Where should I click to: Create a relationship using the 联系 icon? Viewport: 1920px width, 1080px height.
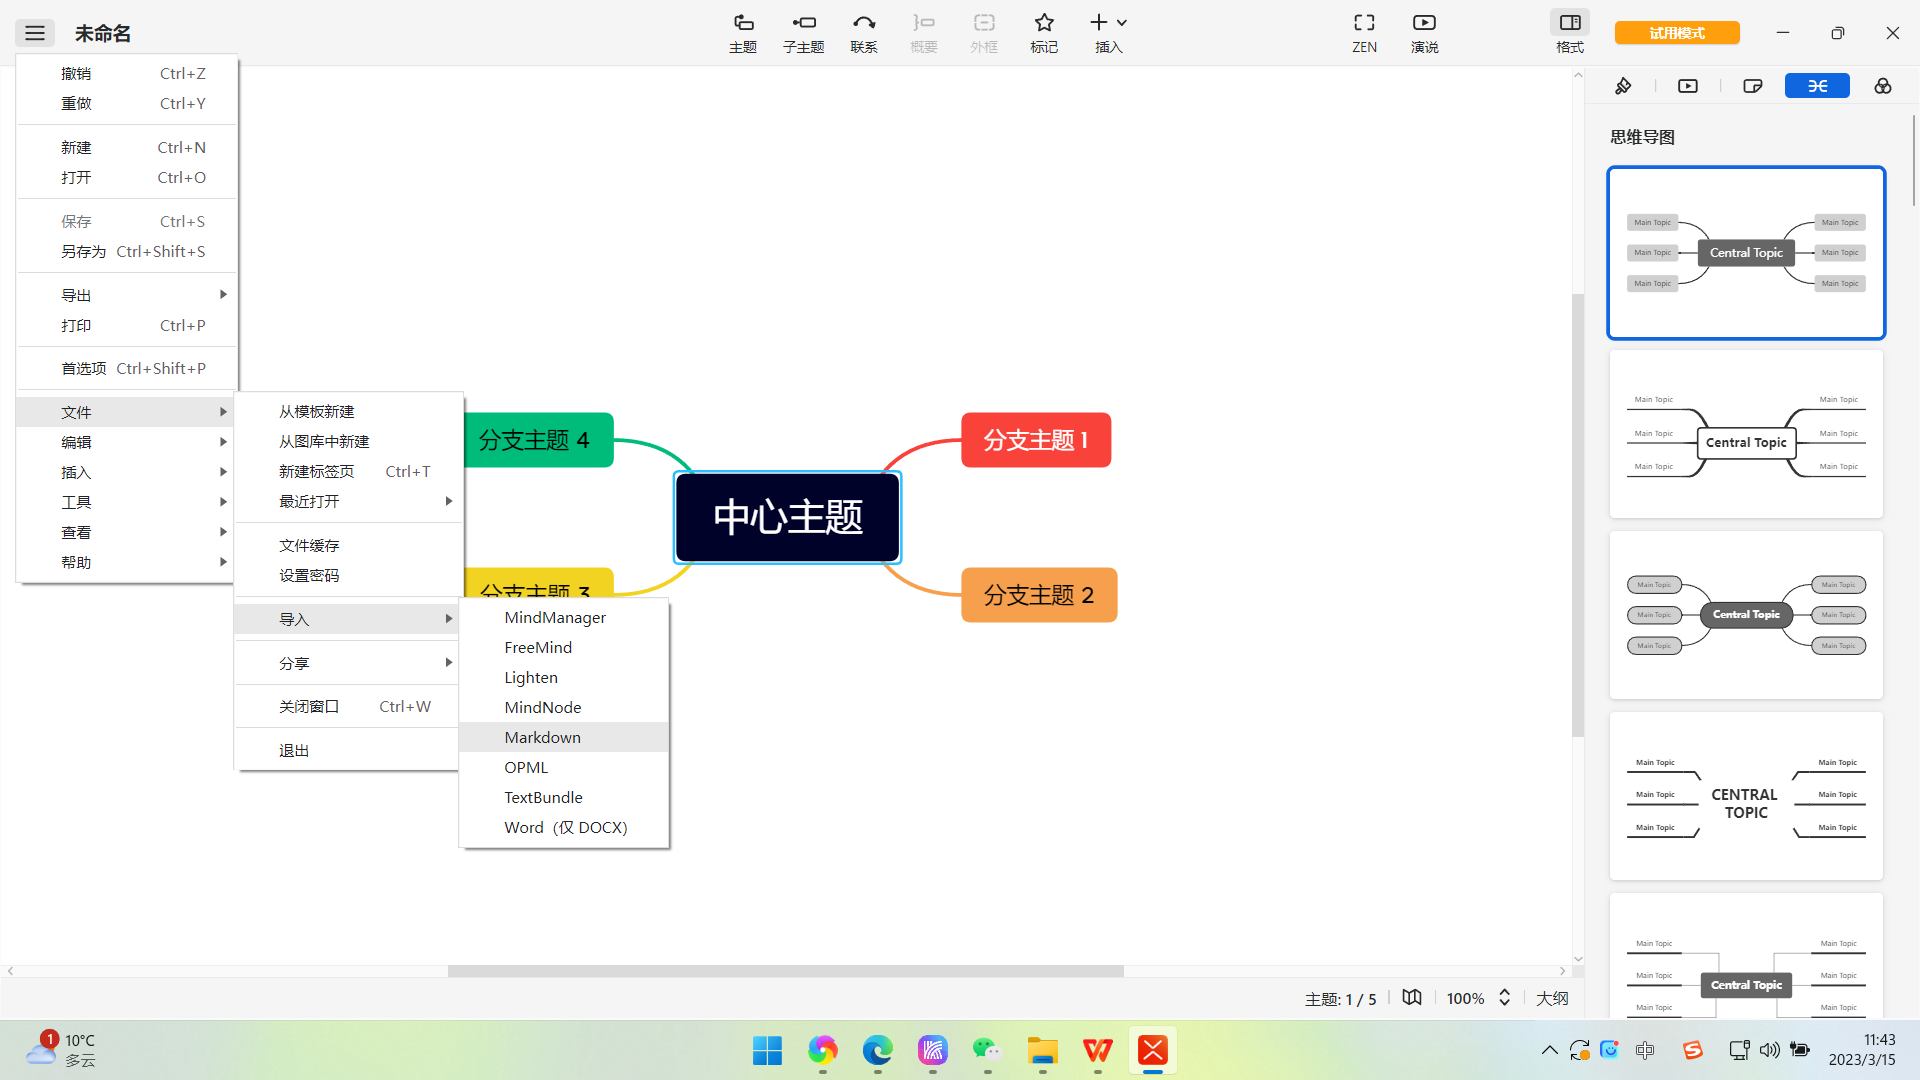click(864, 32)
